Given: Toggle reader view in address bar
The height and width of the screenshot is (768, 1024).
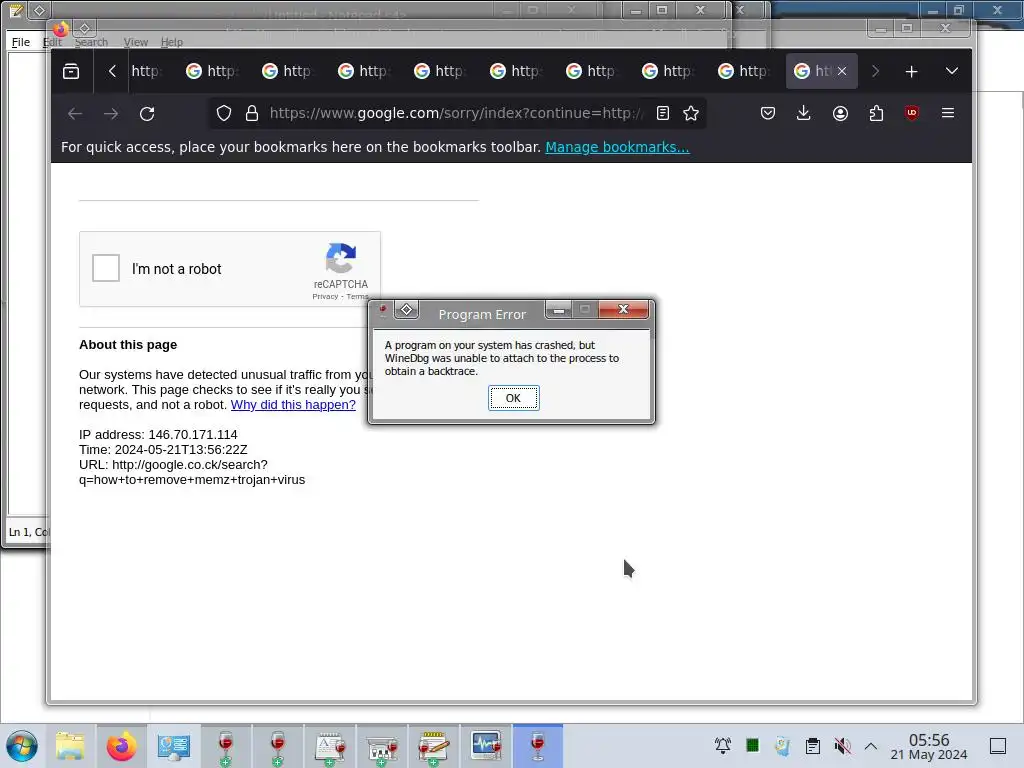Looking at the screenshot, I should coord(663,114).
